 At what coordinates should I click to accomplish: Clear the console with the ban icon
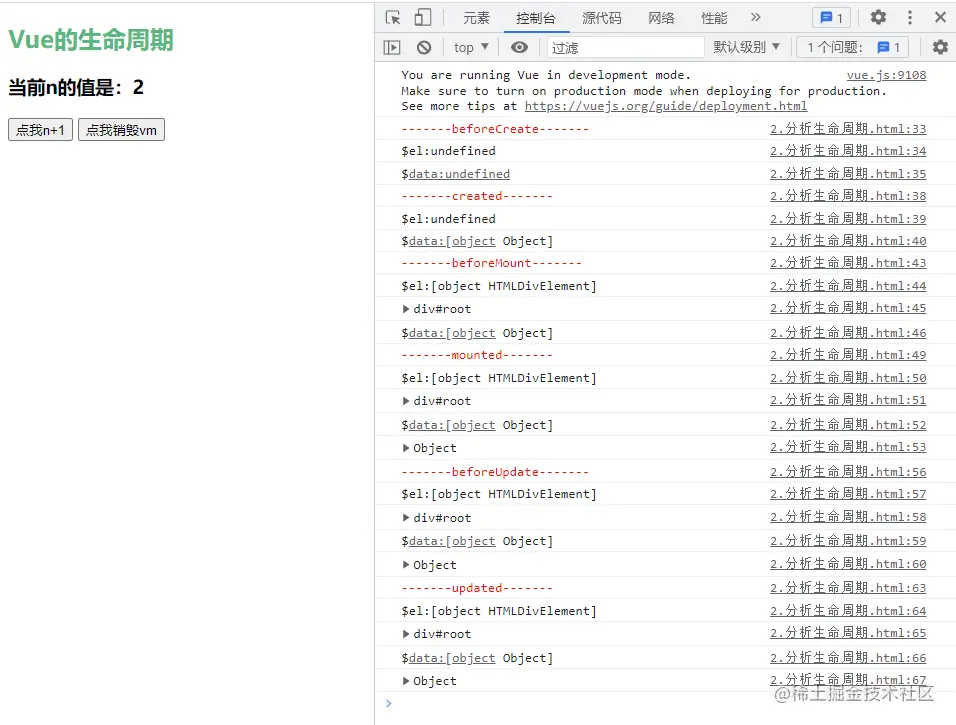point(424,47)
